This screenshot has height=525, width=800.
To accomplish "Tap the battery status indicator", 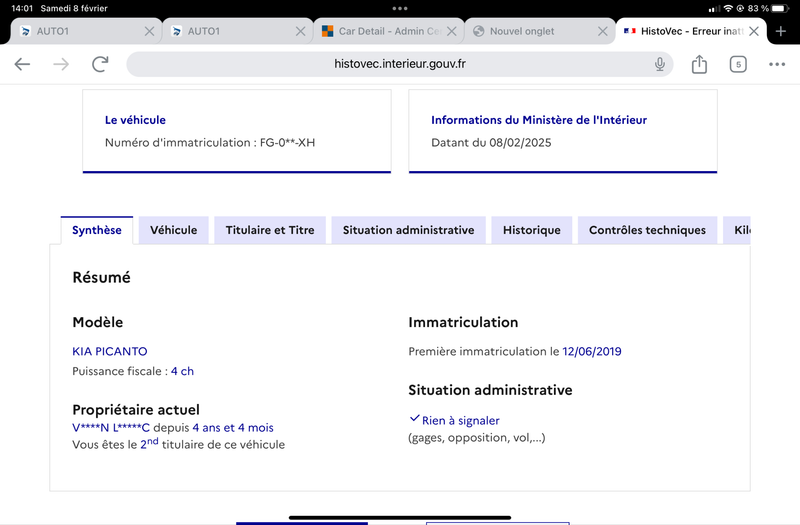I will pyautogui.click(x=781, y=8).
